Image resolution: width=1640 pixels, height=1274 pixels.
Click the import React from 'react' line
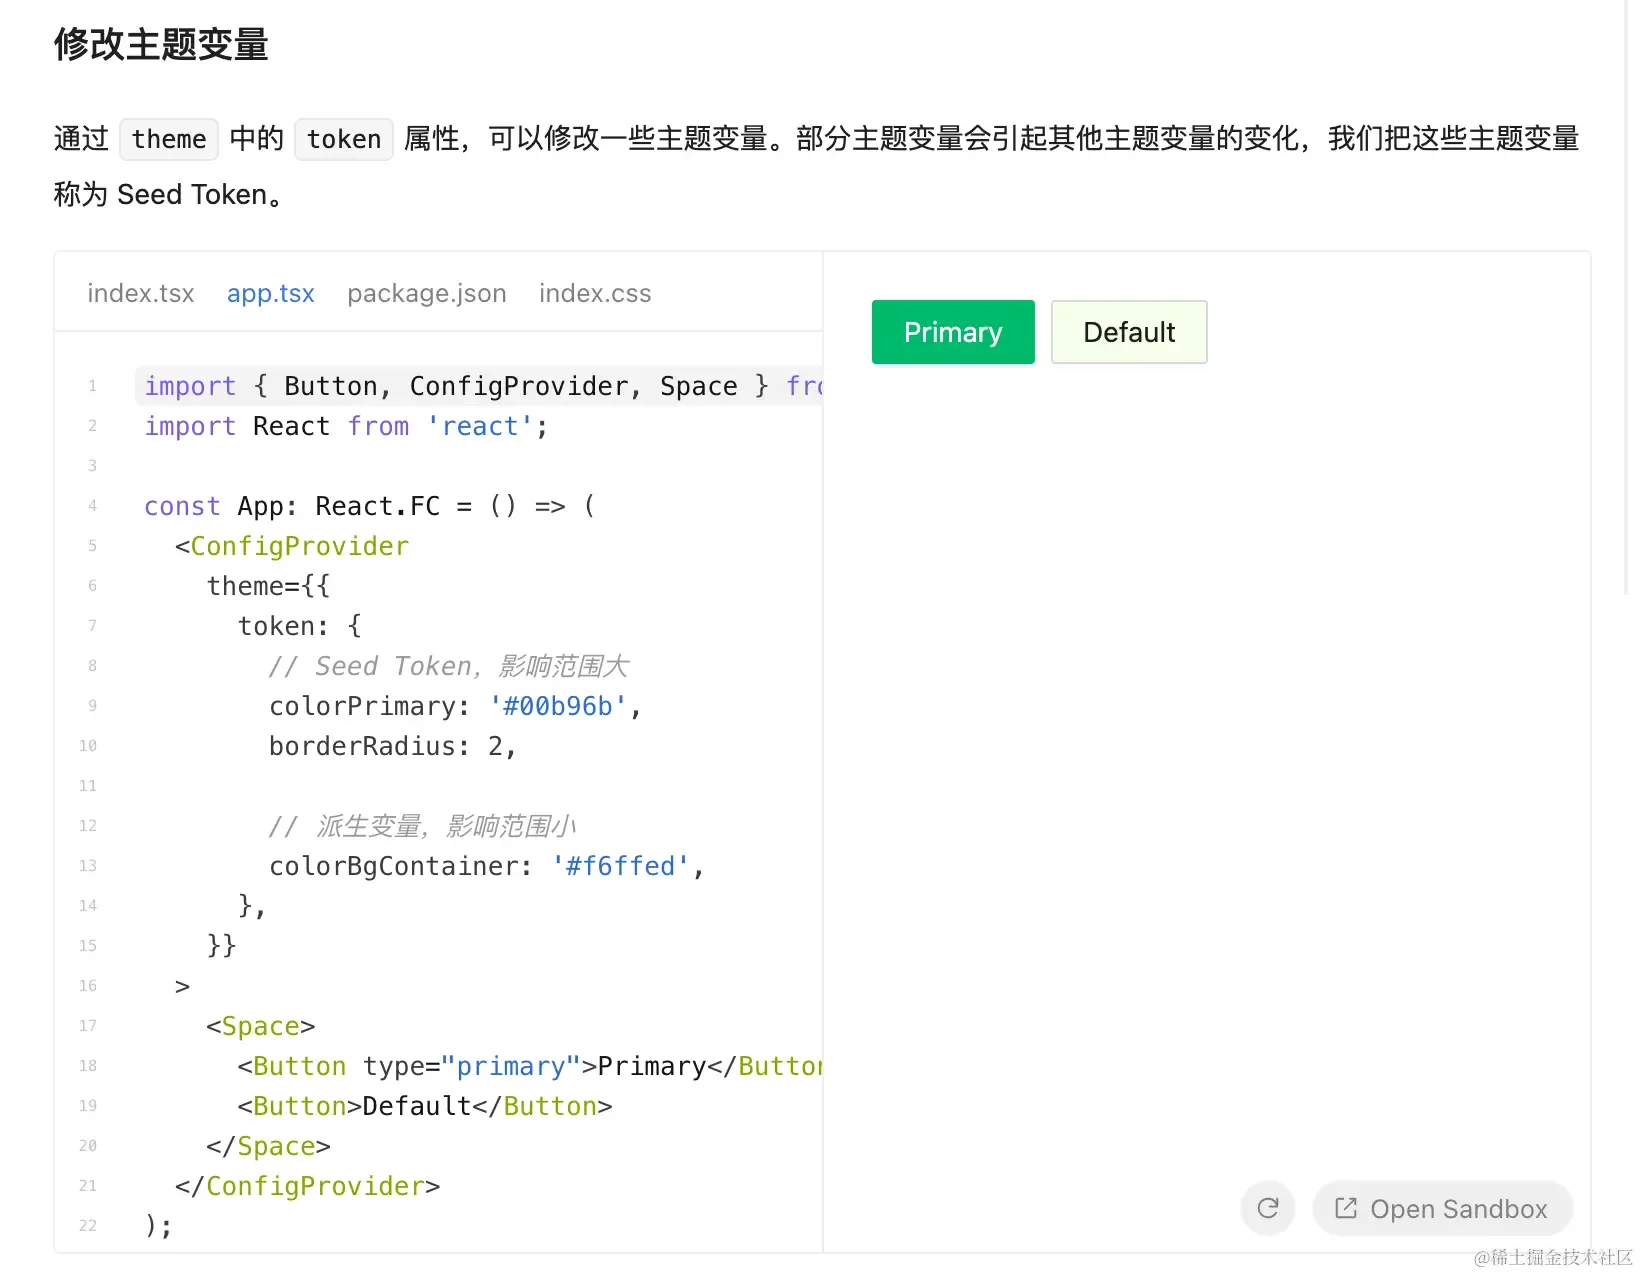(346, 426)
